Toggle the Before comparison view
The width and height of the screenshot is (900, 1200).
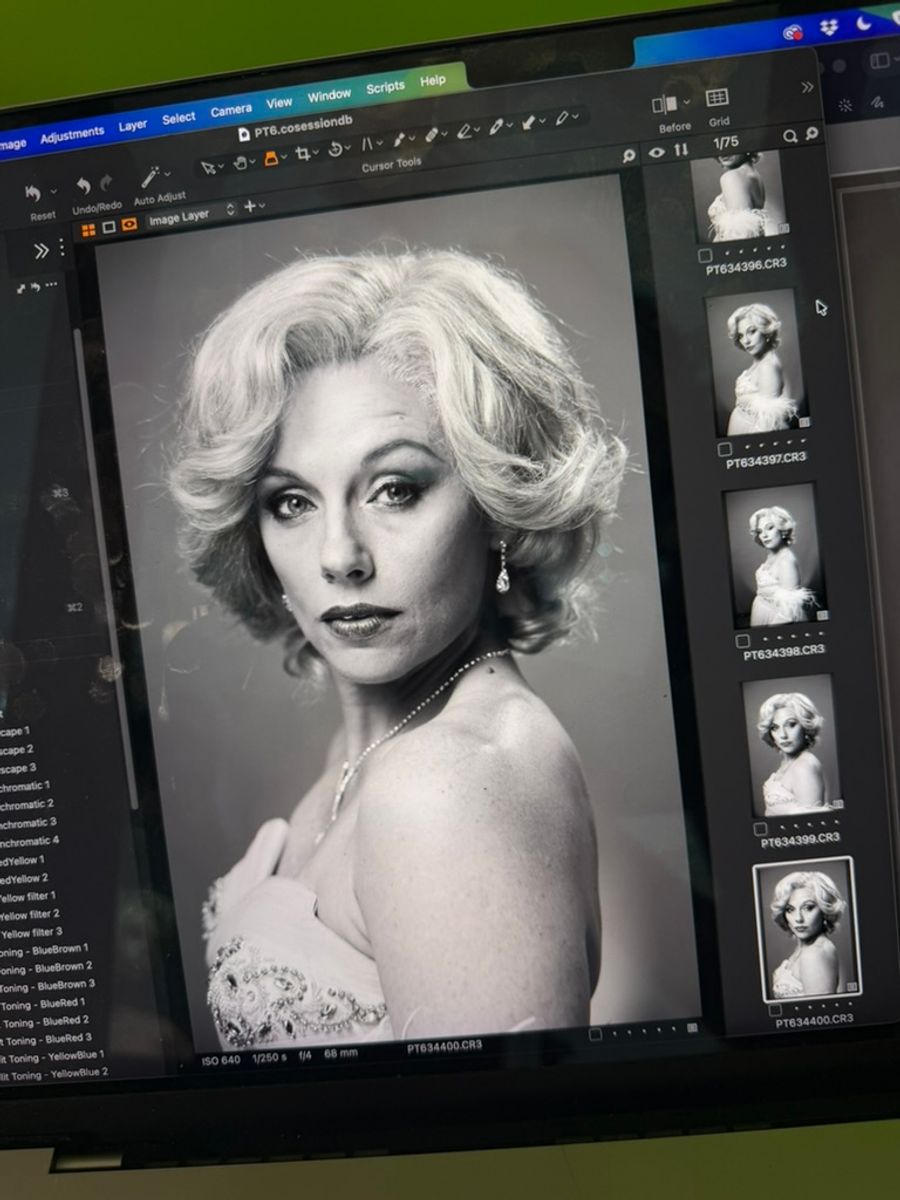pos(665,105)
